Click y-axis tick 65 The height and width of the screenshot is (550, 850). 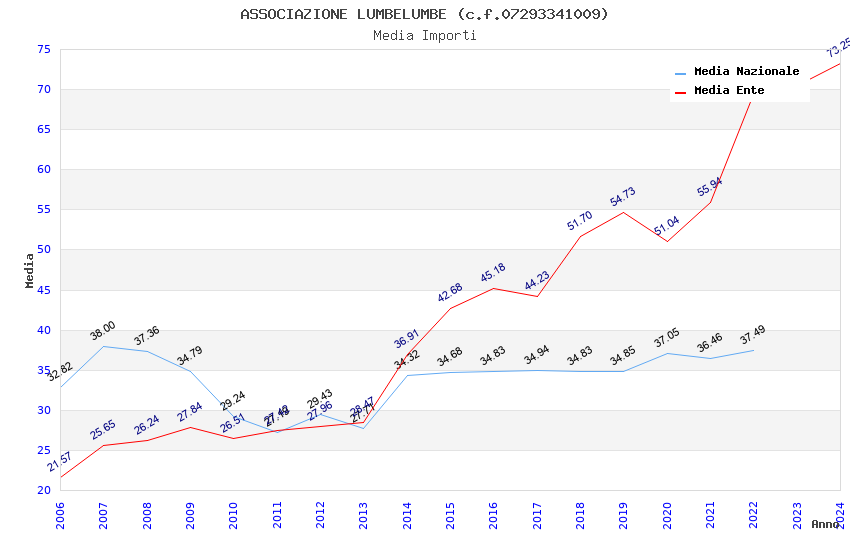click(x=44, y=130)
